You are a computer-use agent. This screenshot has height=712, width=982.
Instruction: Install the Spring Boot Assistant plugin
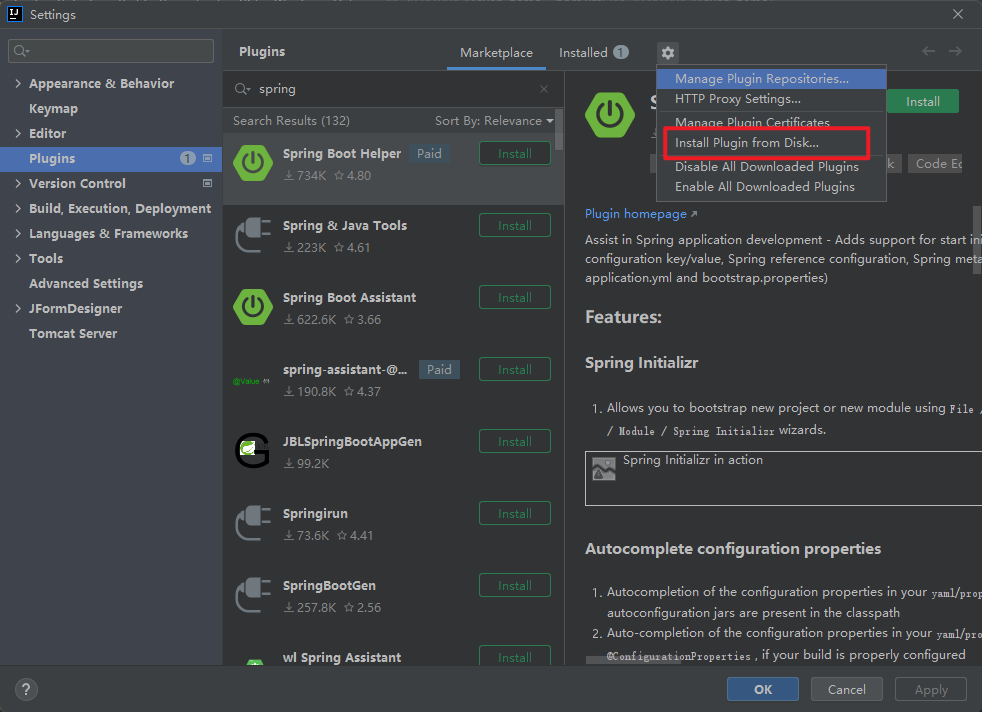tap(515, 297)
